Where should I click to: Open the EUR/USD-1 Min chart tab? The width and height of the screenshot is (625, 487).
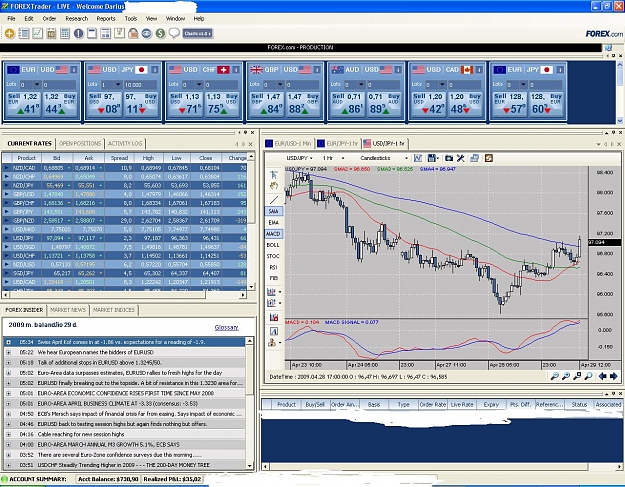pos(289,143)
